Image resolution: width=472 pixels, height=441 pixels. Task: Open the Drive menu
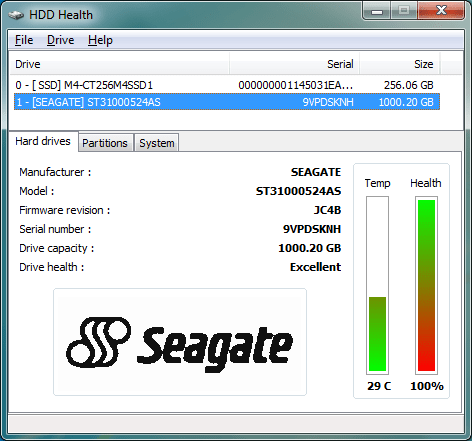pos(61,40)
